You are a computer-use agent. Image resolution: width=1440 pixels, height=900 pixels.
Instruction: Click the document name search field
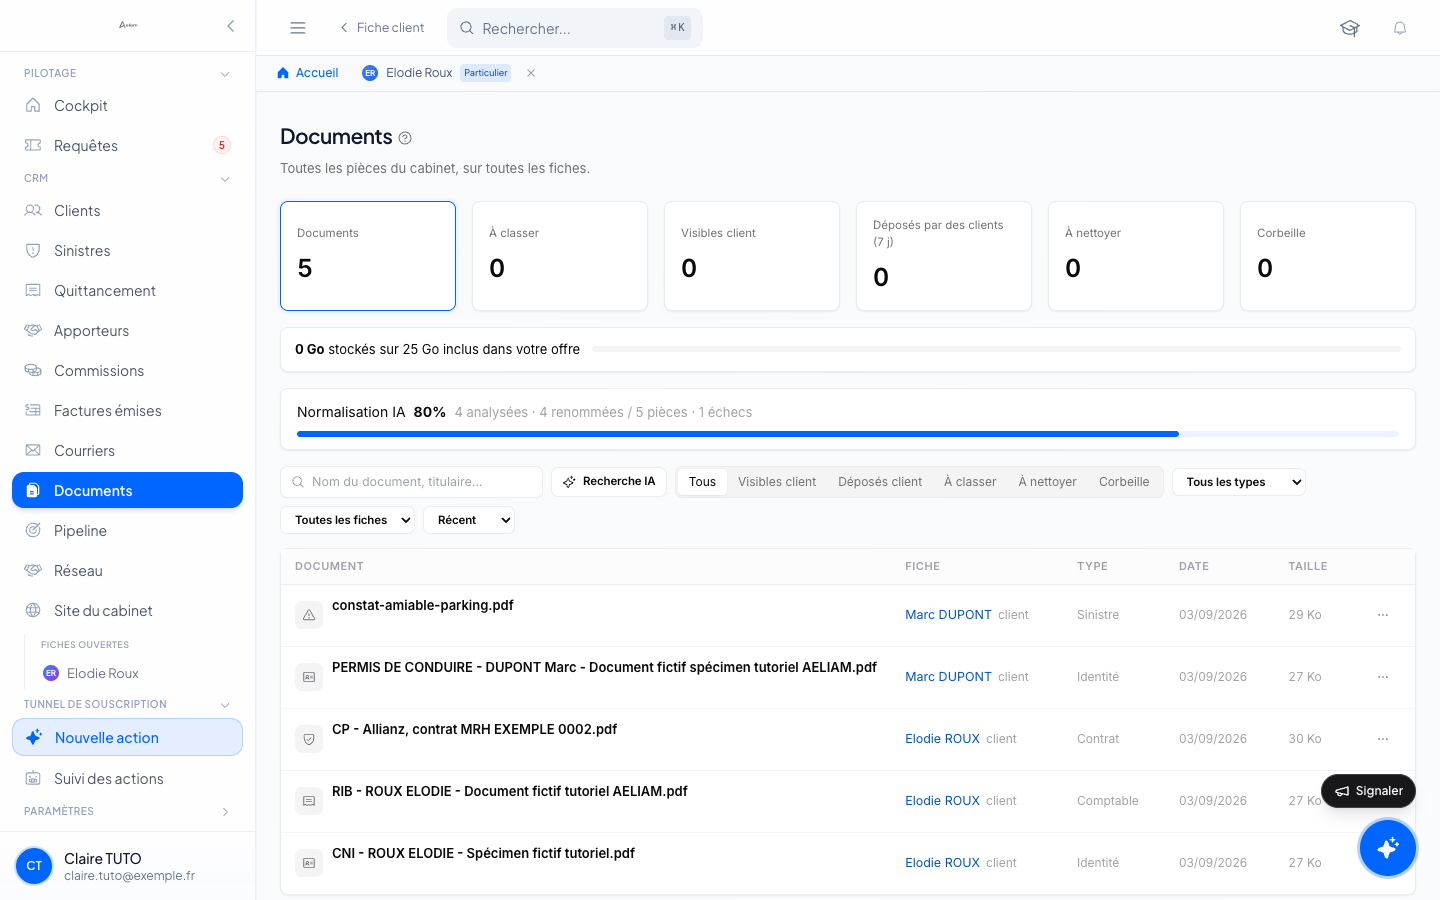coord(412,482)
